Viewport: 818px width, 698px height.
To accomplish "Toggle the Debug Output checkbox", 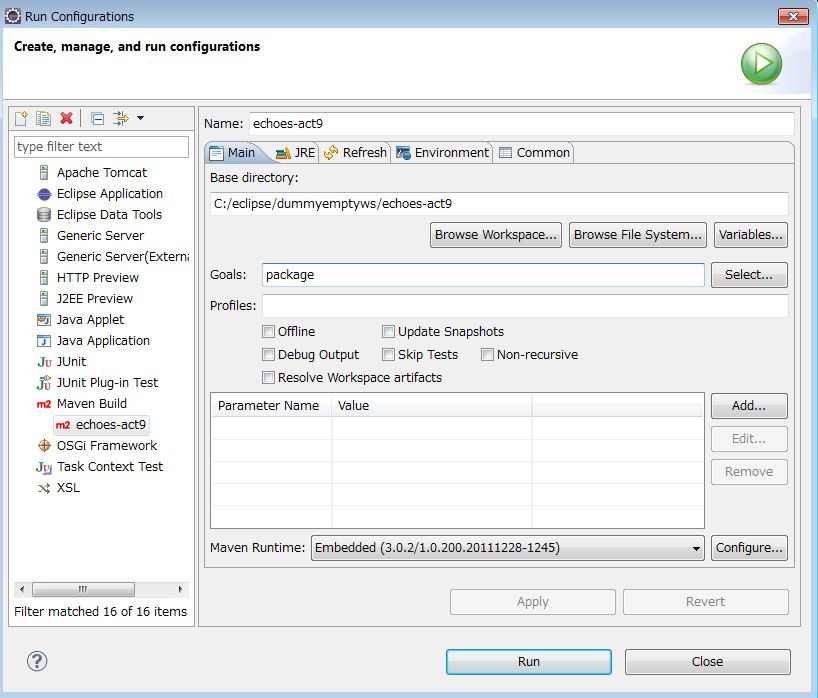I will point(268,355).
